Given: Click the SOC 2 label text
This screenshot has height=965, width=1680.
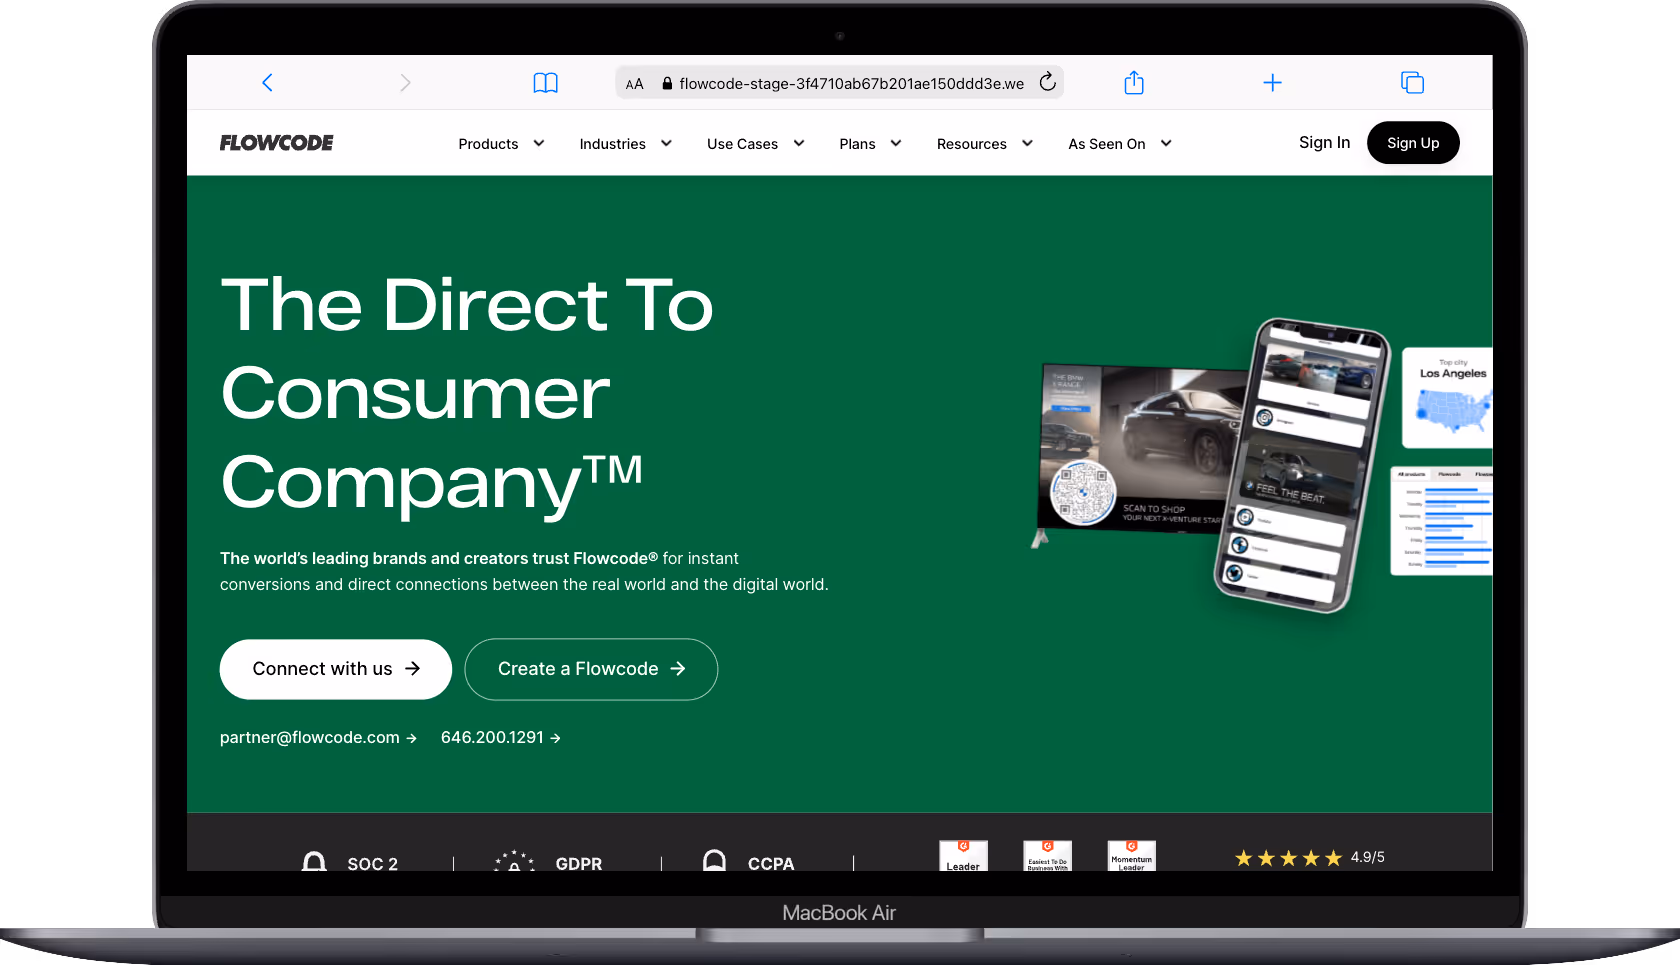Looking at the screenshot, I should [x=372, y=864].
